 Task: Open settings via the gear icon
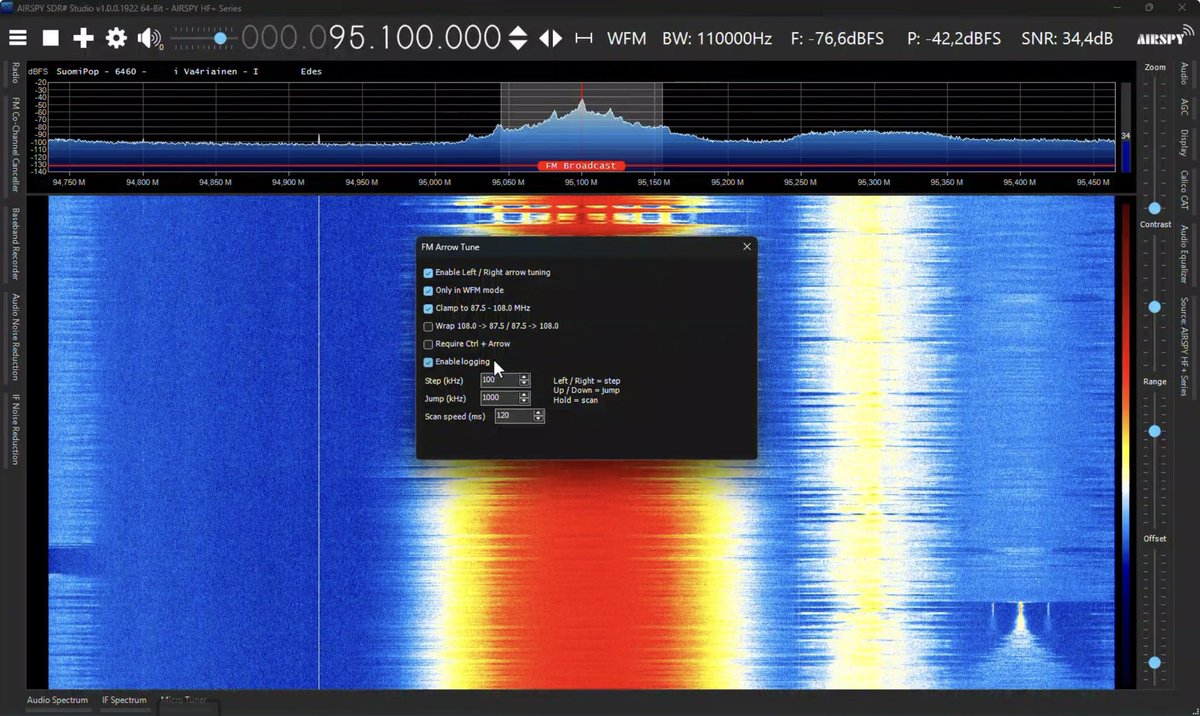[x=116, y=38]
